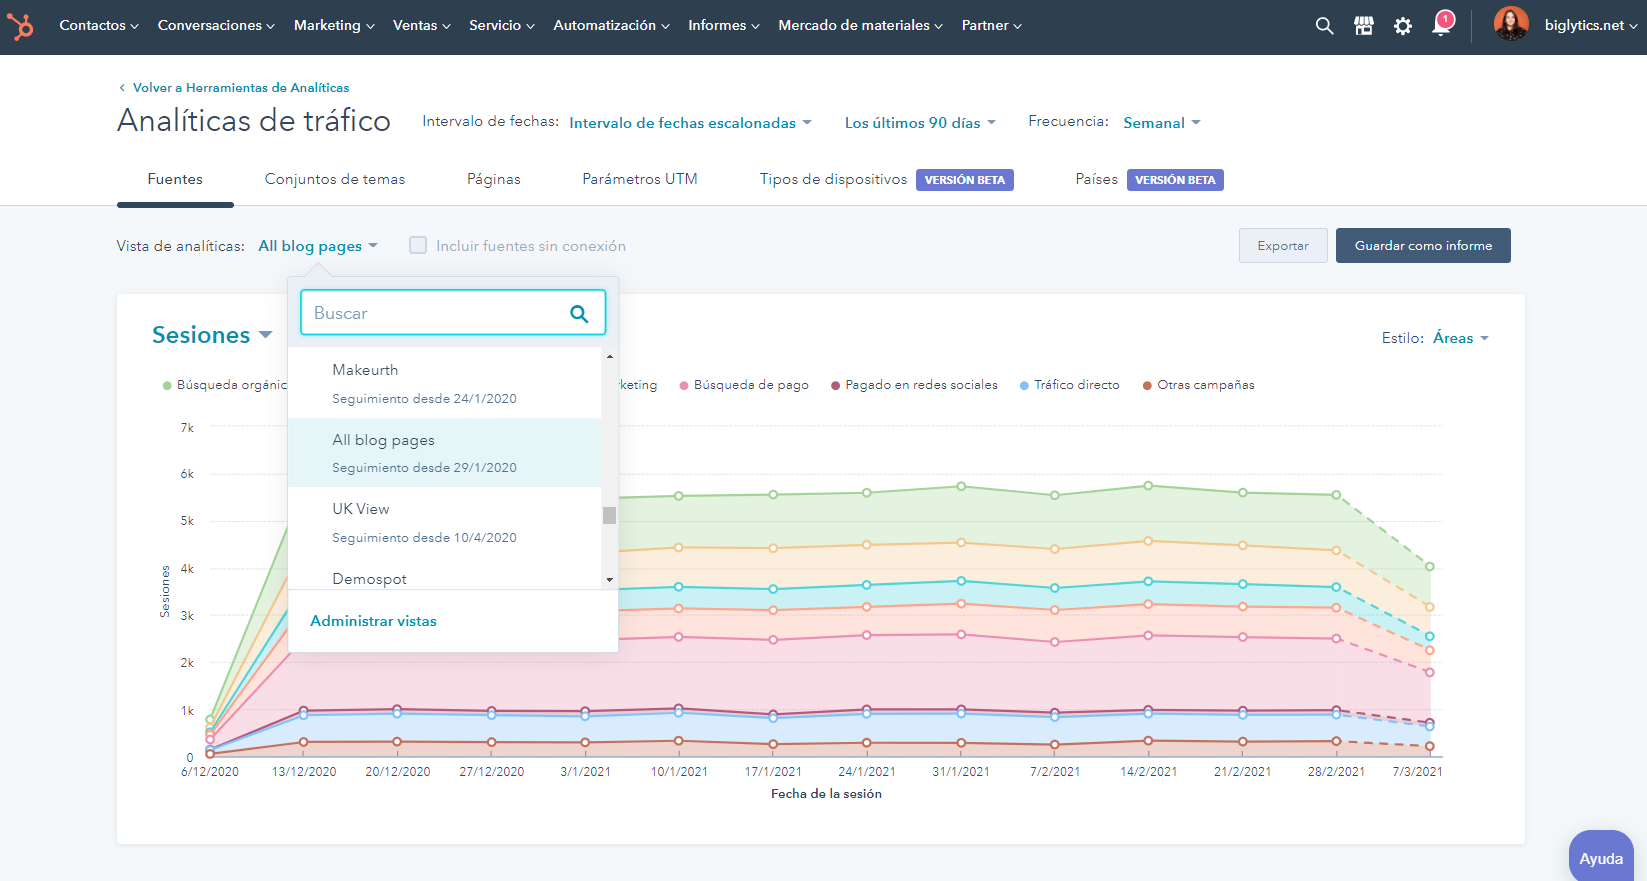Open the marketplace storefront icon
Screen dimensions: 1647x881
1364,26
